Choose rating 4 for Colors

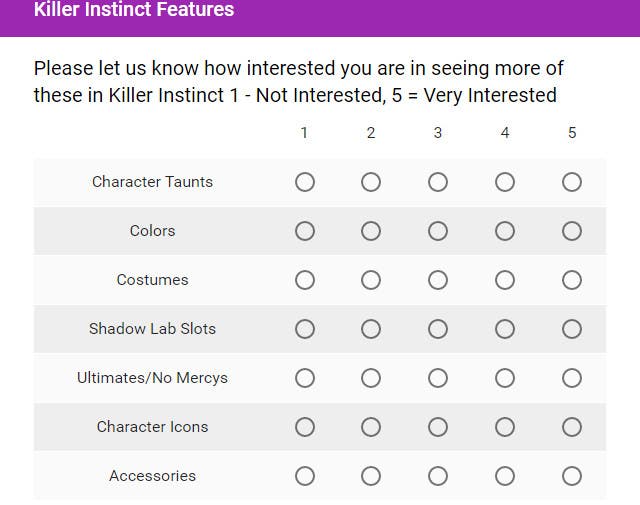[x=504, y=231]
